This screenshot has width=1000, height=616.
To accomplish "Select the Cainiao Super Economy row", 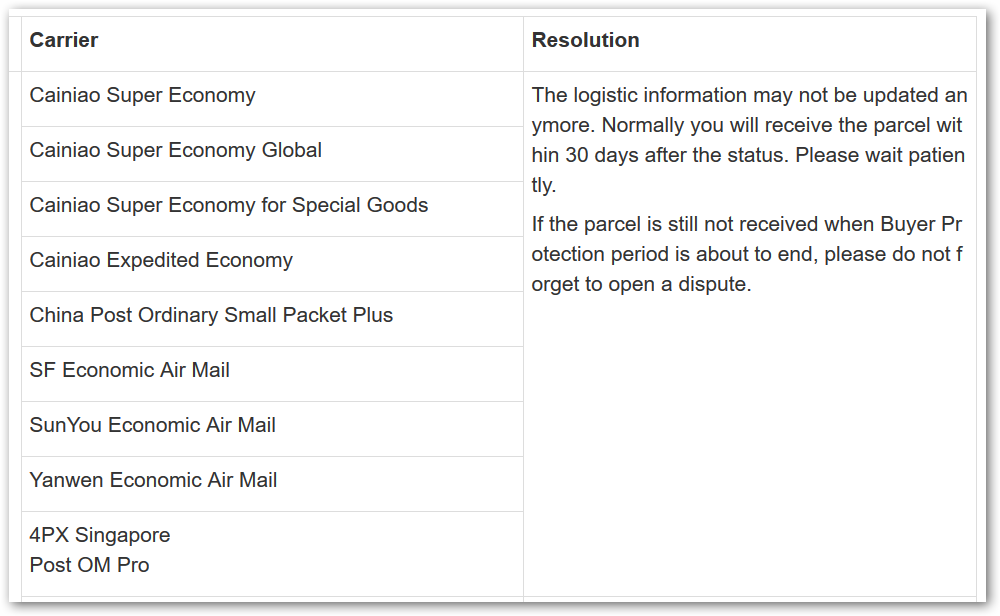I will point(143,96).
